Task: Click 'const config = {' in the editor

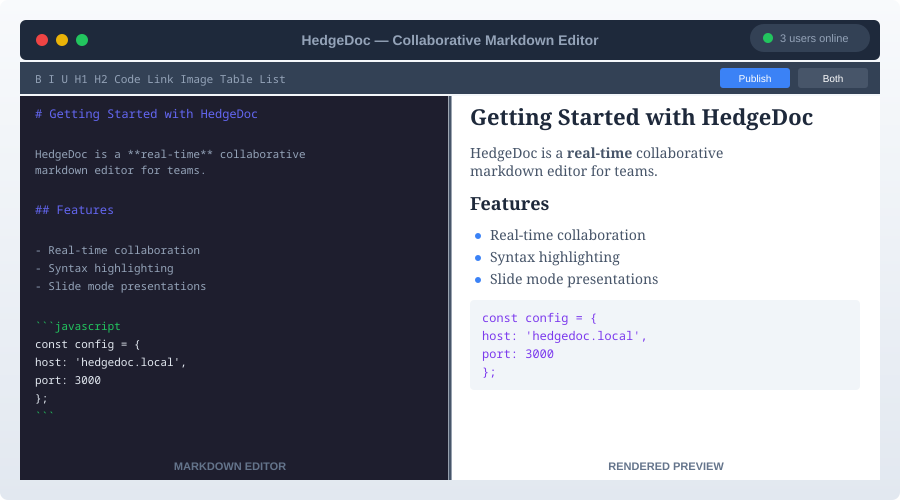Action: [x=87, y=344]
